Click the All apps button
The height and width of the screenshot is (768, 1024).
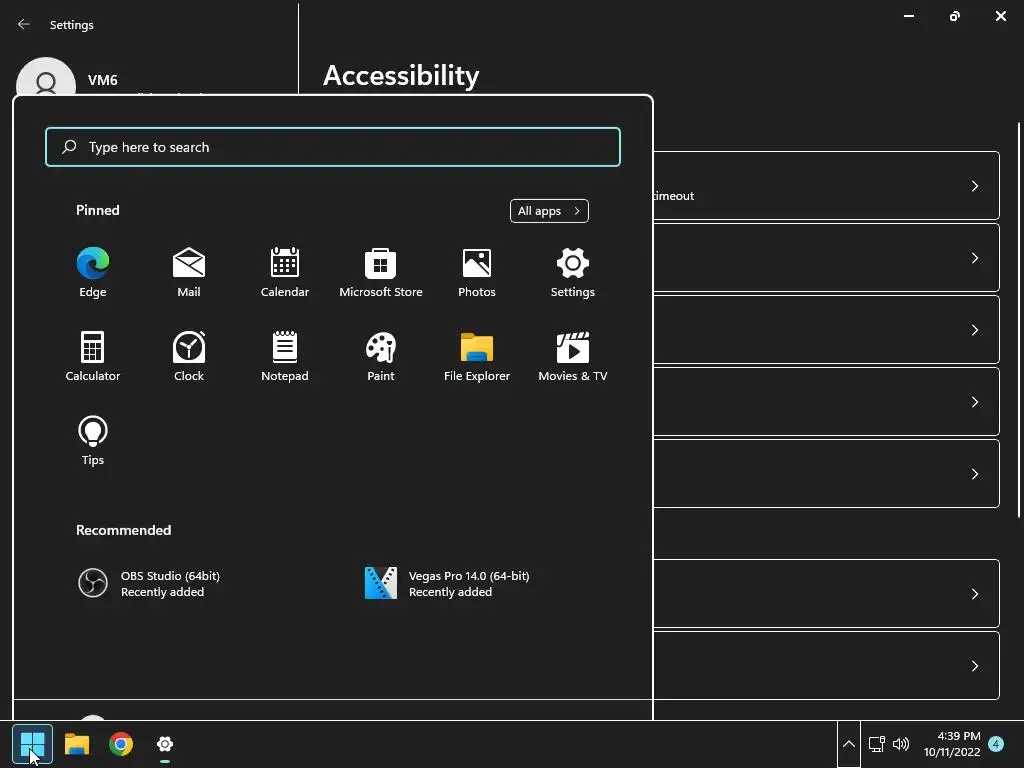coord(549,211)
